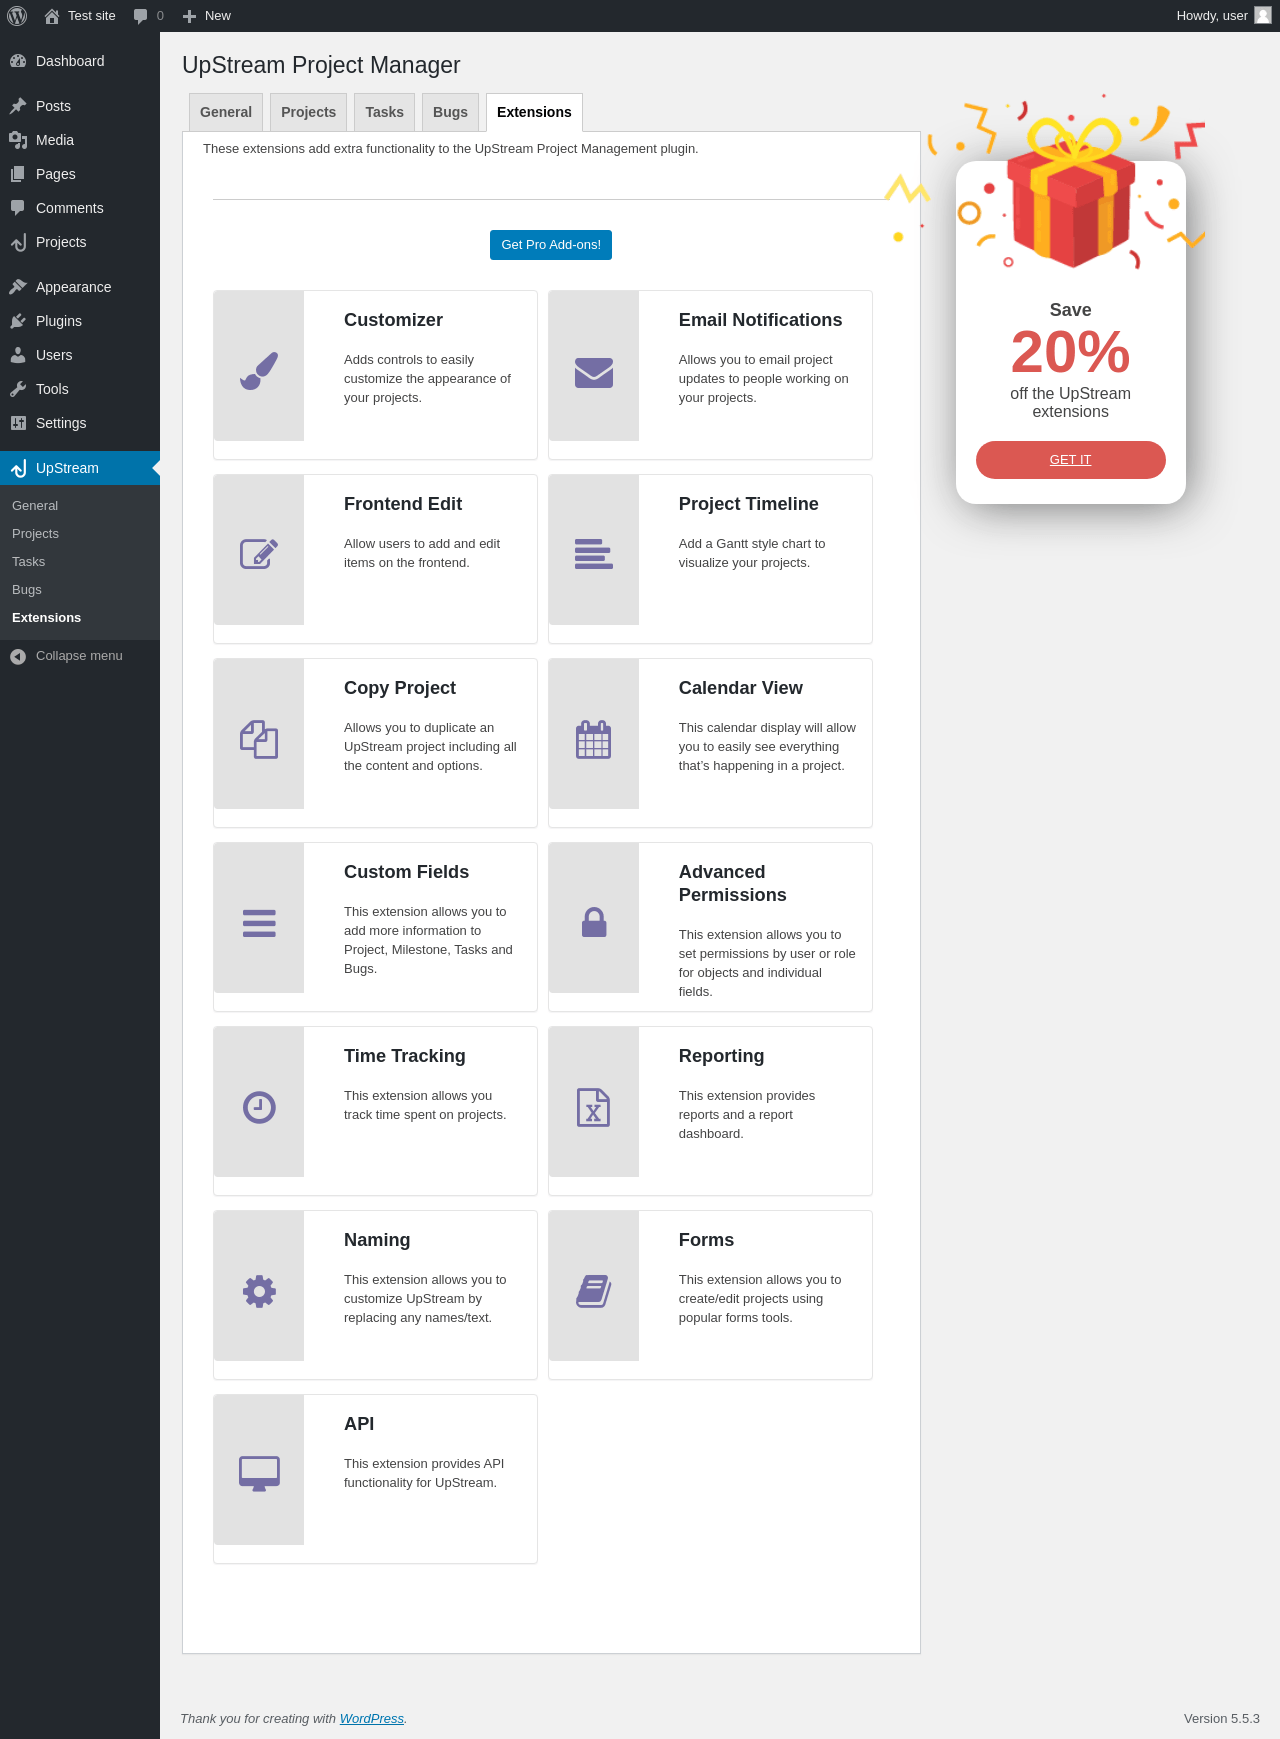Click the Customizer paintbrush icon

tap(259, 371)
